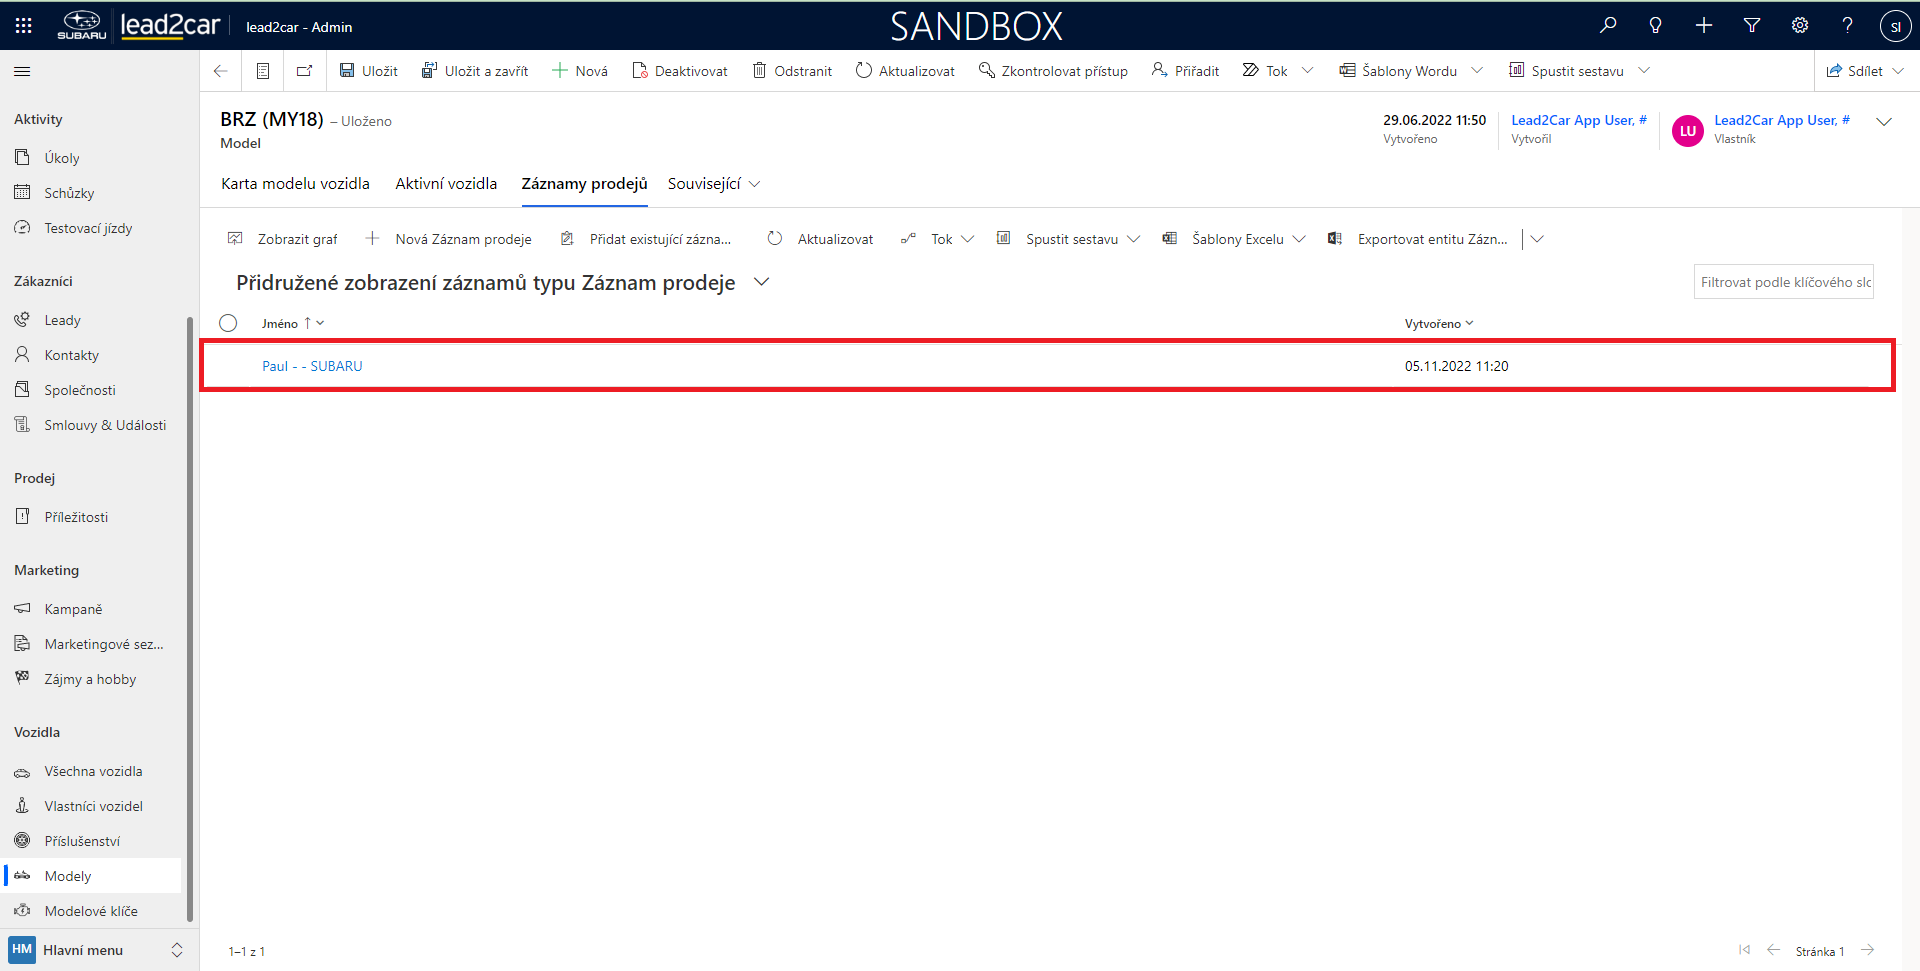1920x971 pixels.
Task: Open the view selector chevron beside title
Action: (761, 282)
